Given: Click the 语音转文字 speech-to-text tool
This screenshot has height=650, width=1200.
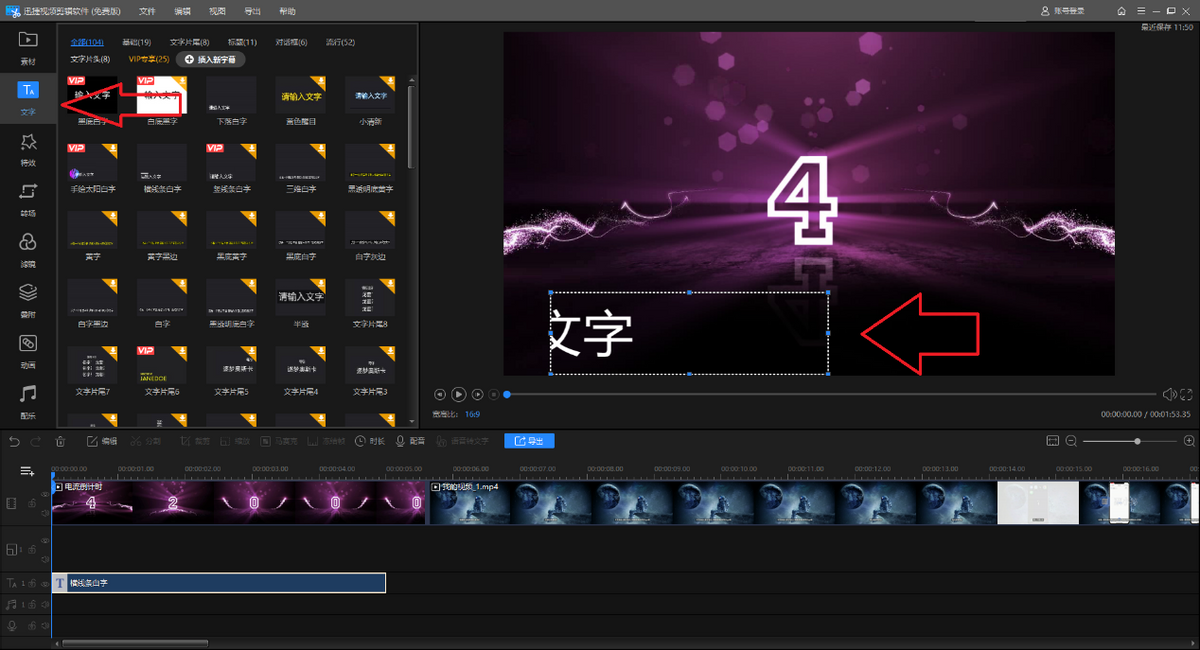Looking at the screenshot, I should click(462, 441).
